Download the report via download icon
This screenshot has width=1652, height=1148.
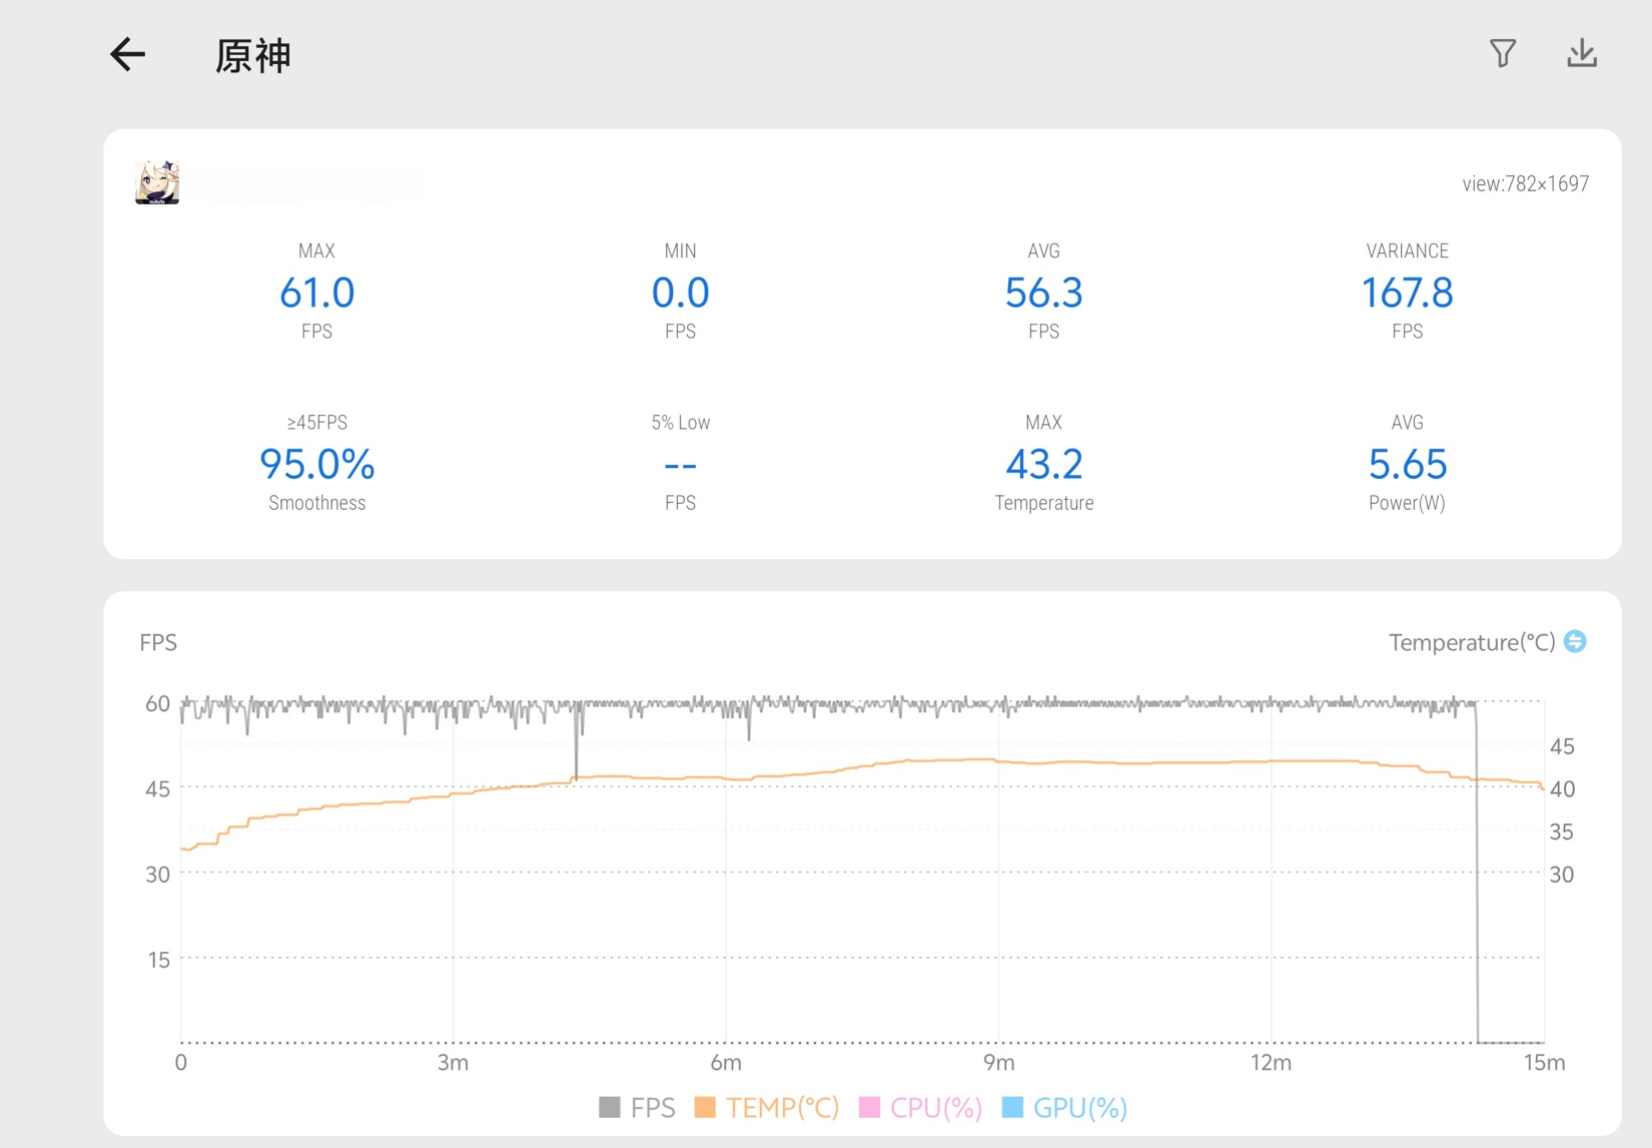[1582, 53]
